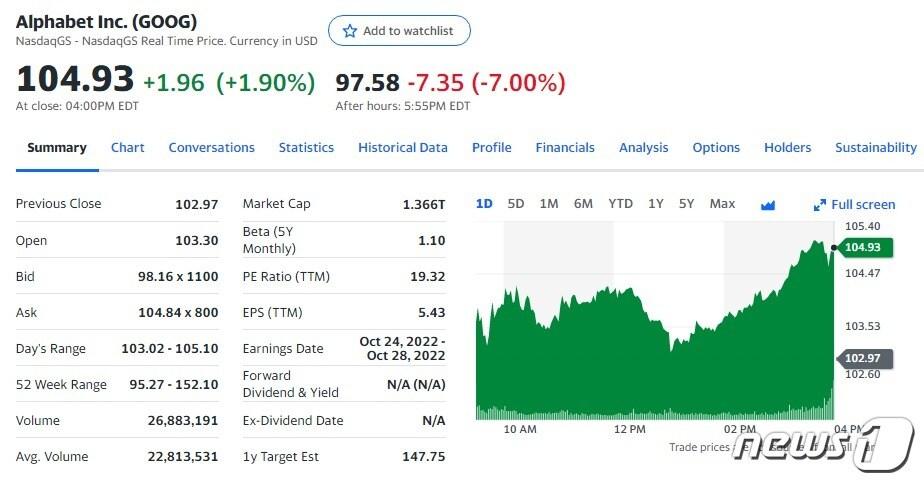Click the Add to watchlist button
Image resolution: width=924 pixels, height=484 pixels.
point(399,31)
